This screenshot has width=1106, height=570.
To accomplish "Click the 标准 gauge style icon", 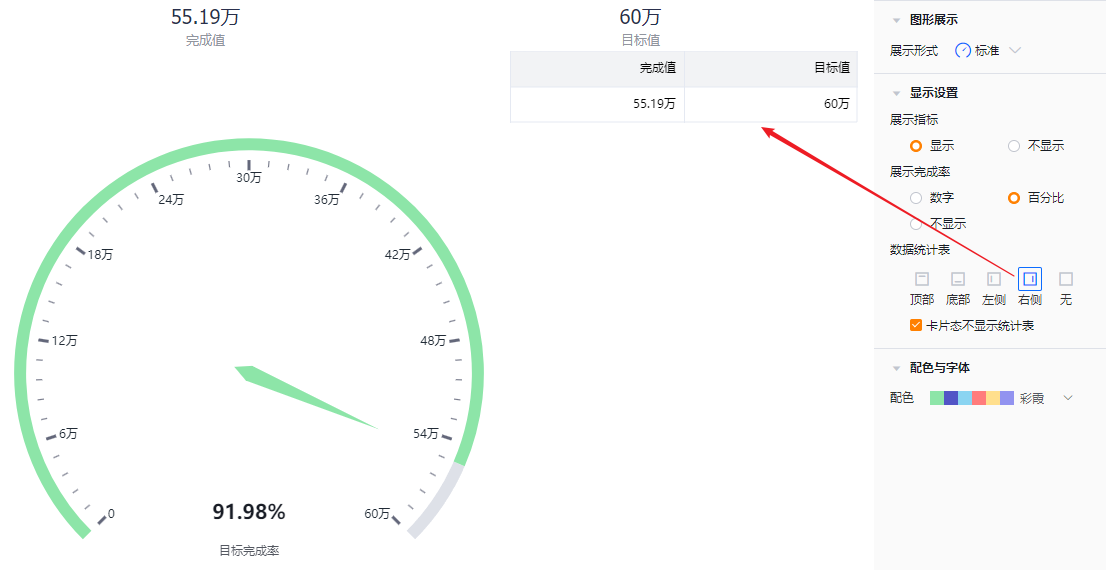I will [x=963, y=51].
